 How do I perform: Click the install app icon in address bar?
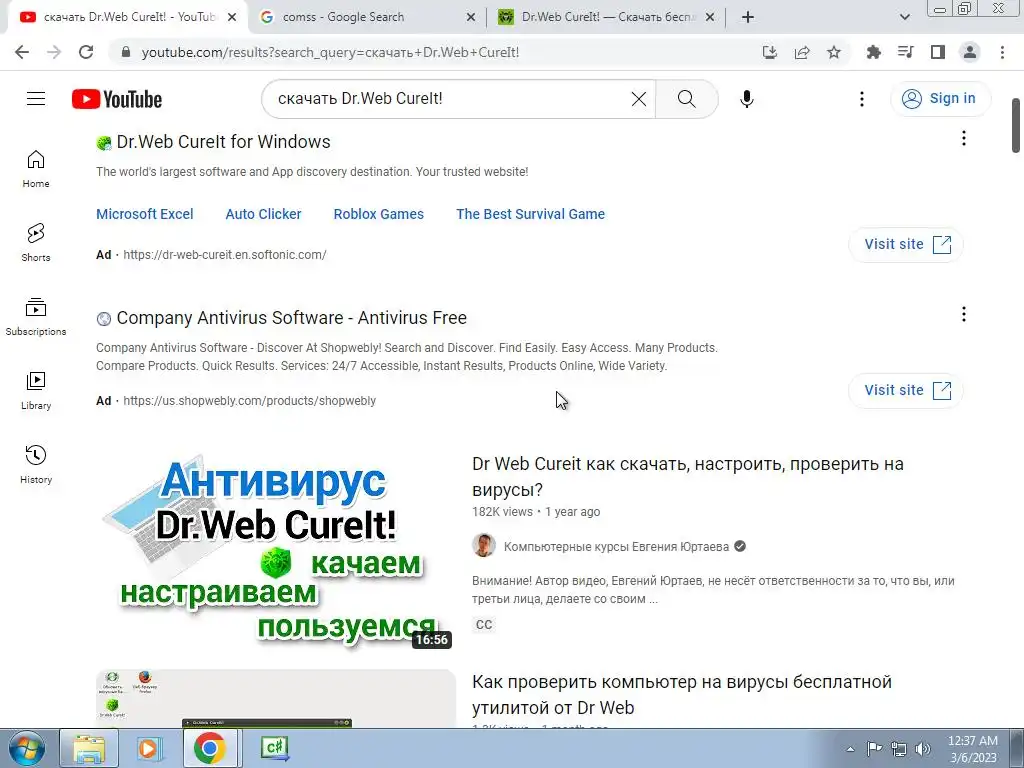click(x=770, y=52)
